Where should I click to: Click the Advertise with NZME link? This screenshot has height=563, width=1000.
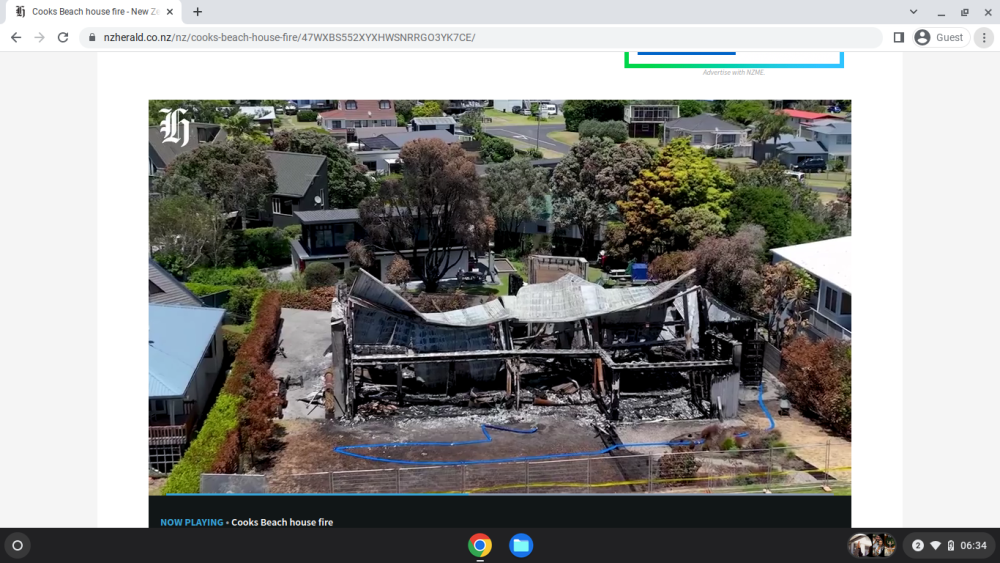tap(733, 73)
